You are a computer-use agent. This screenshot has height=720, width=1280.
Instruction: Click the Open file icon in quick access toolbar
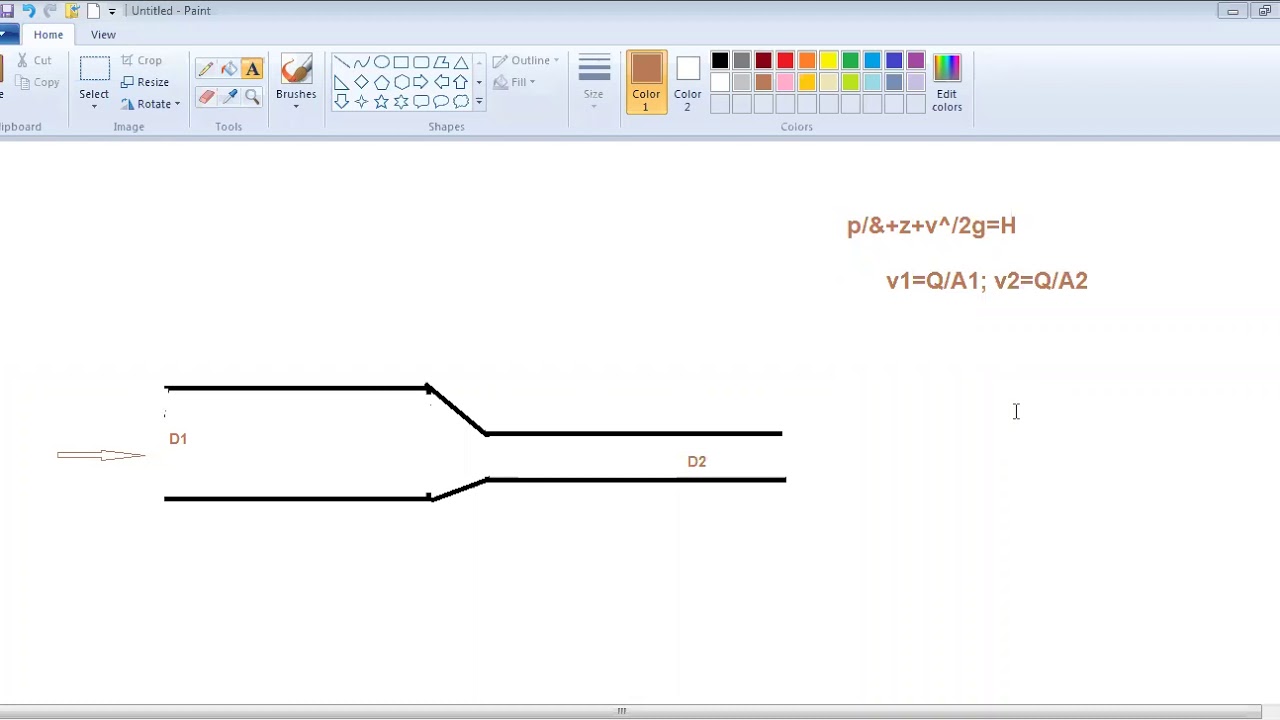72,11
